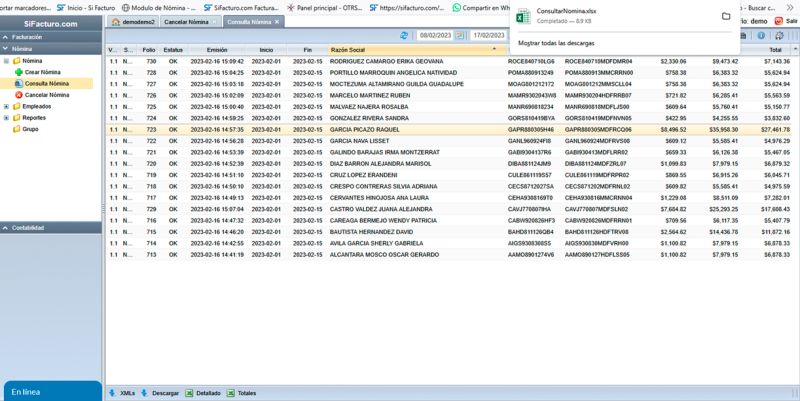Expand the Facturación accordion panel
This screenshot has width=800, height=401.
coord(51,37)
